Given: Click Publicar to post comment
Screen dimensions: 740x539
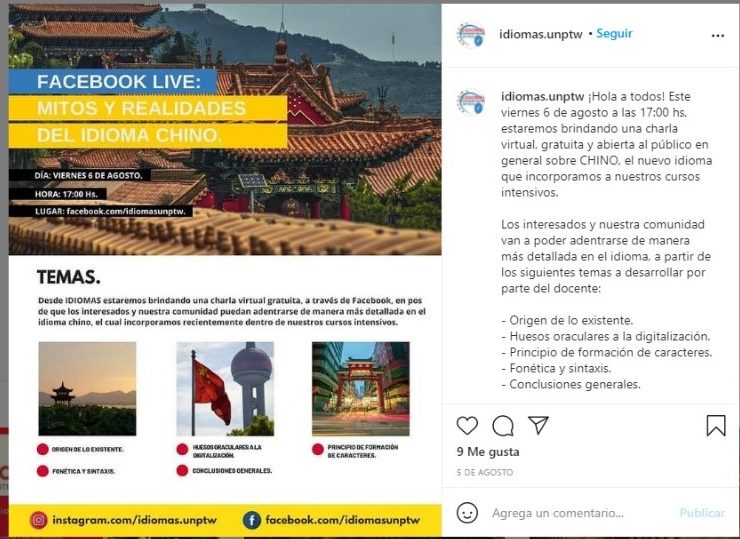Looking at the screenshot, I should 702,513.
